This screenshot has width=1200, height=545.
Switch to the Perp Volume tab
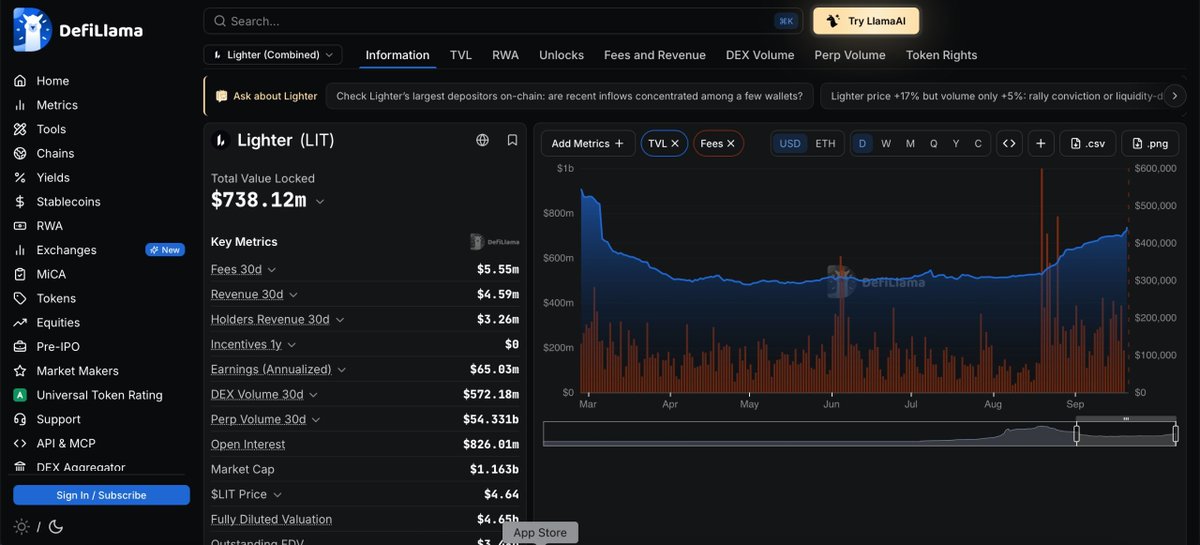point(850,55)
